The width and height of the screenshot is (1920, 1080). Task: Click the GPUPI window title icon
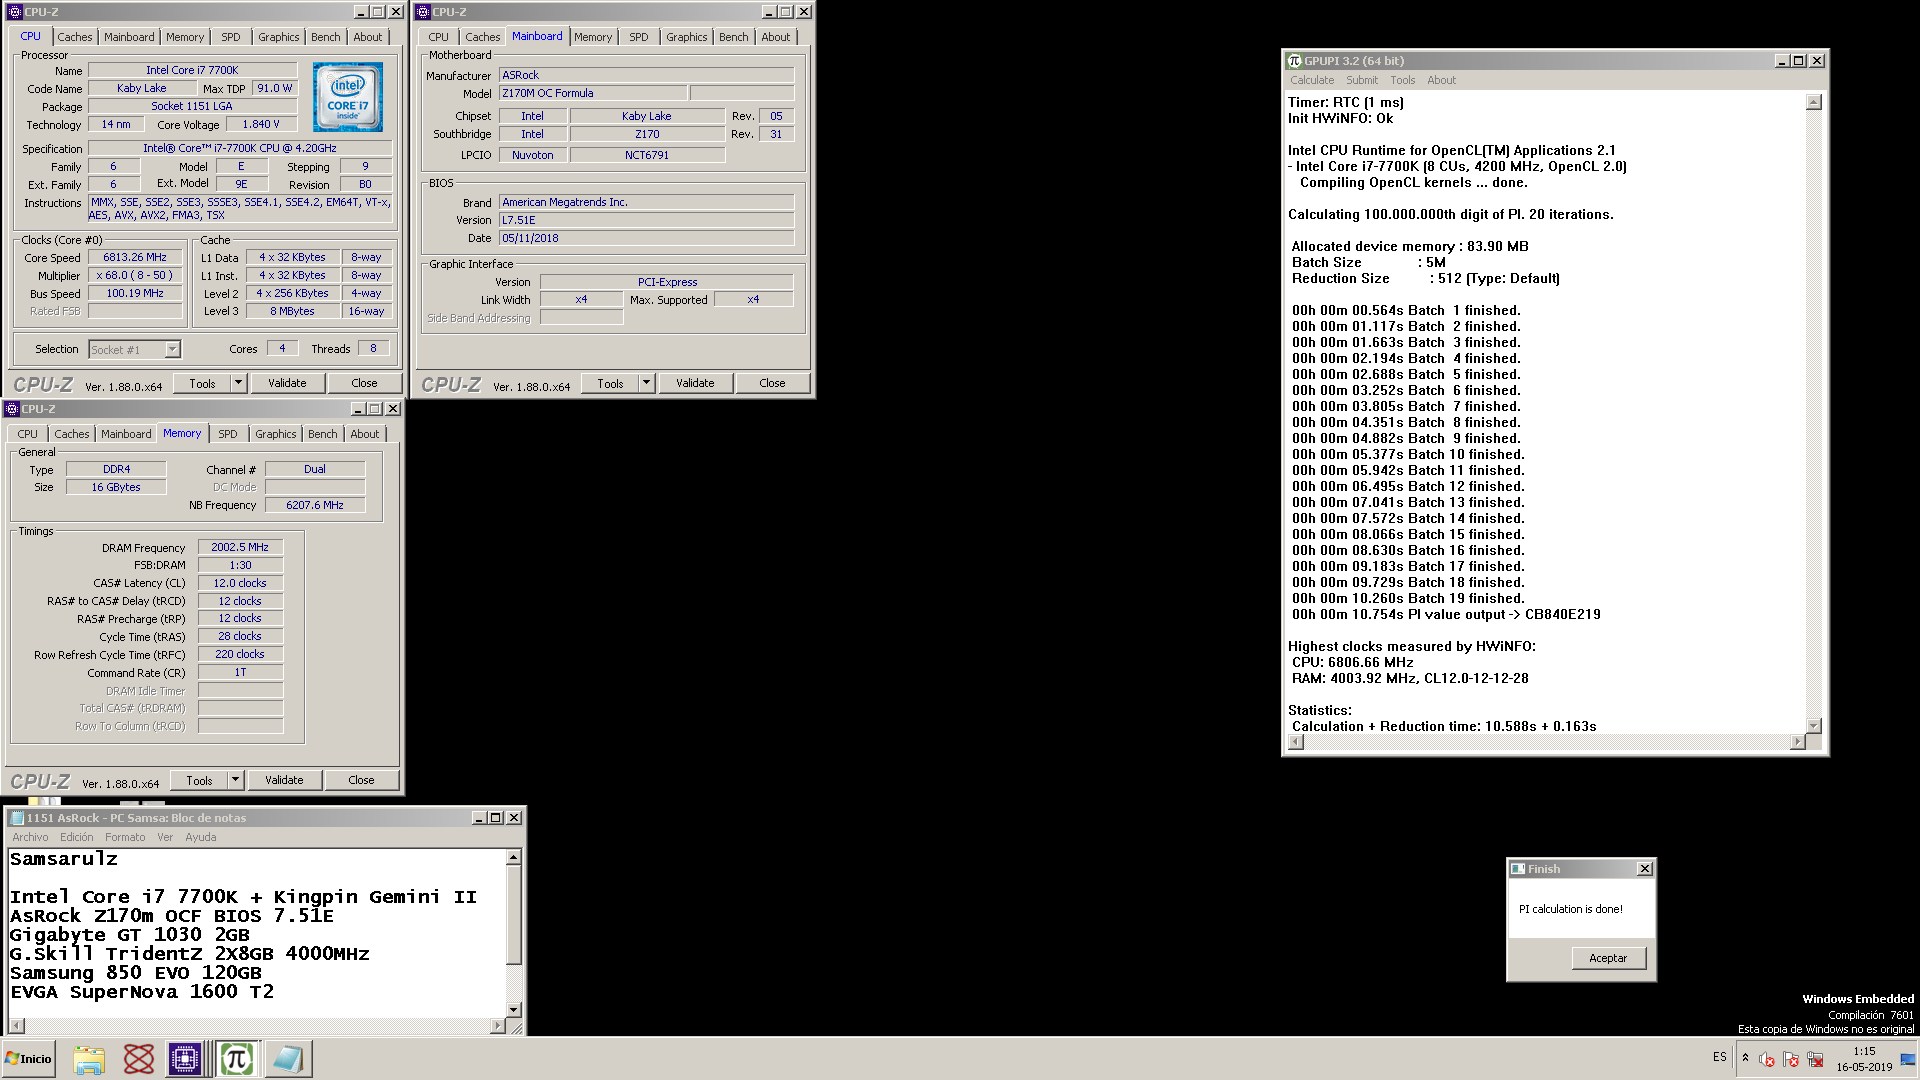(1294, 61)
